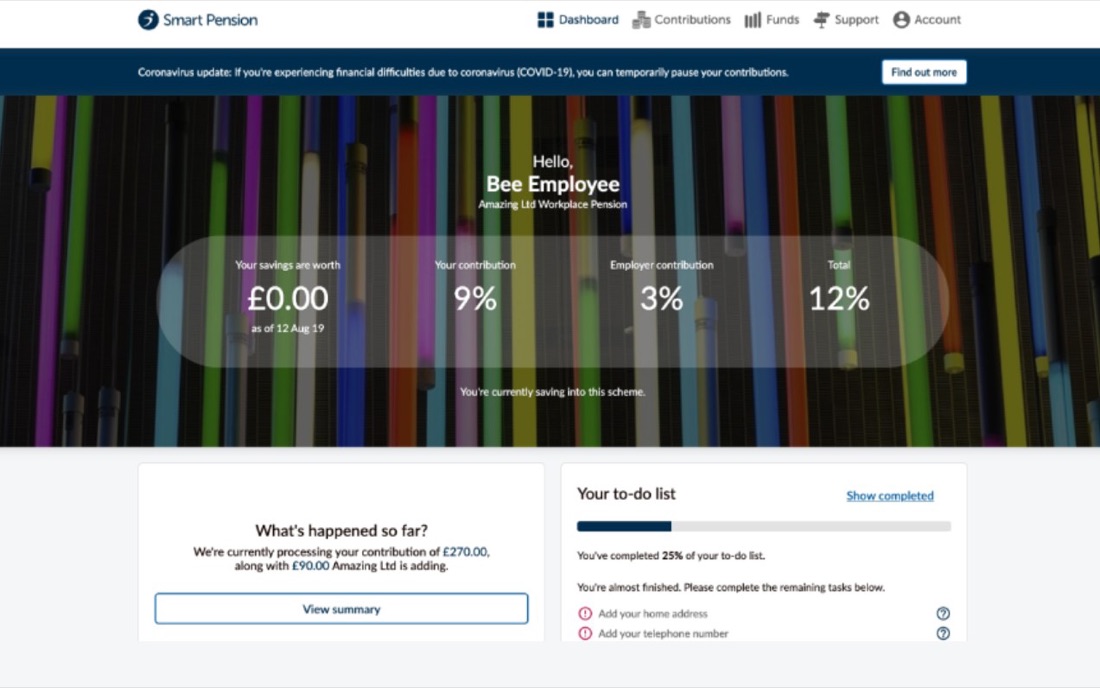Click the Dashboard grid icon
Viewport: 1100px width, 688px height.
point(545,20)
